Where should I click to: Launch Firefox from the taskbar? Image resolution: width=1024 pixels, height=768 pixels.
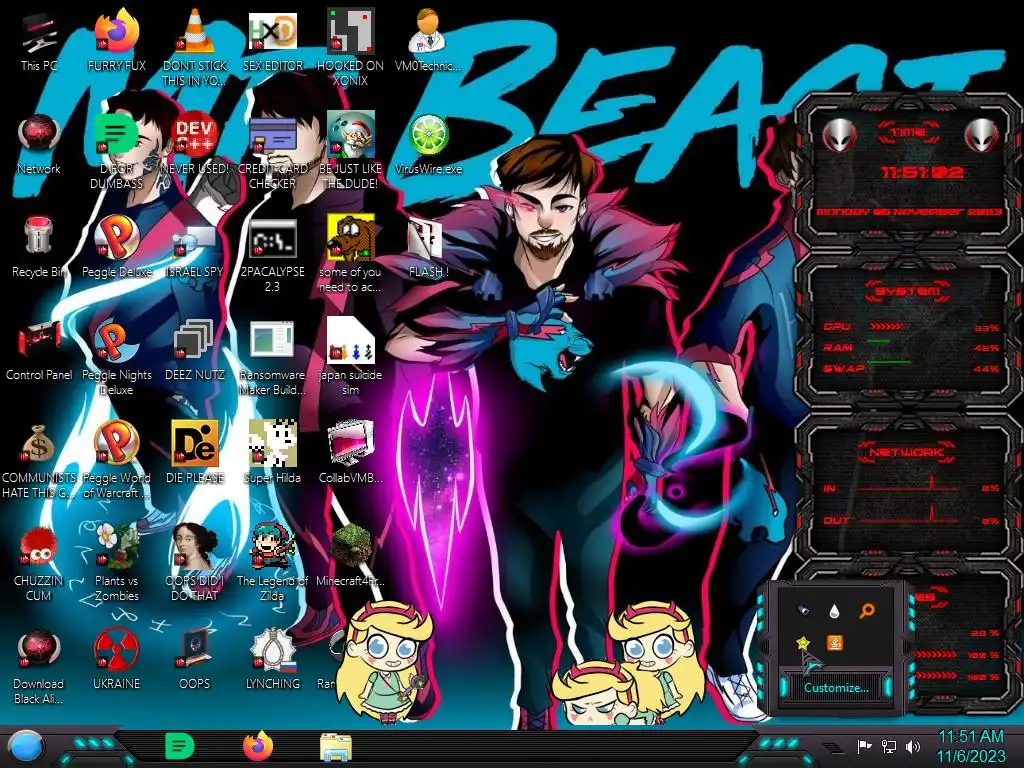(x=258, y=746)
